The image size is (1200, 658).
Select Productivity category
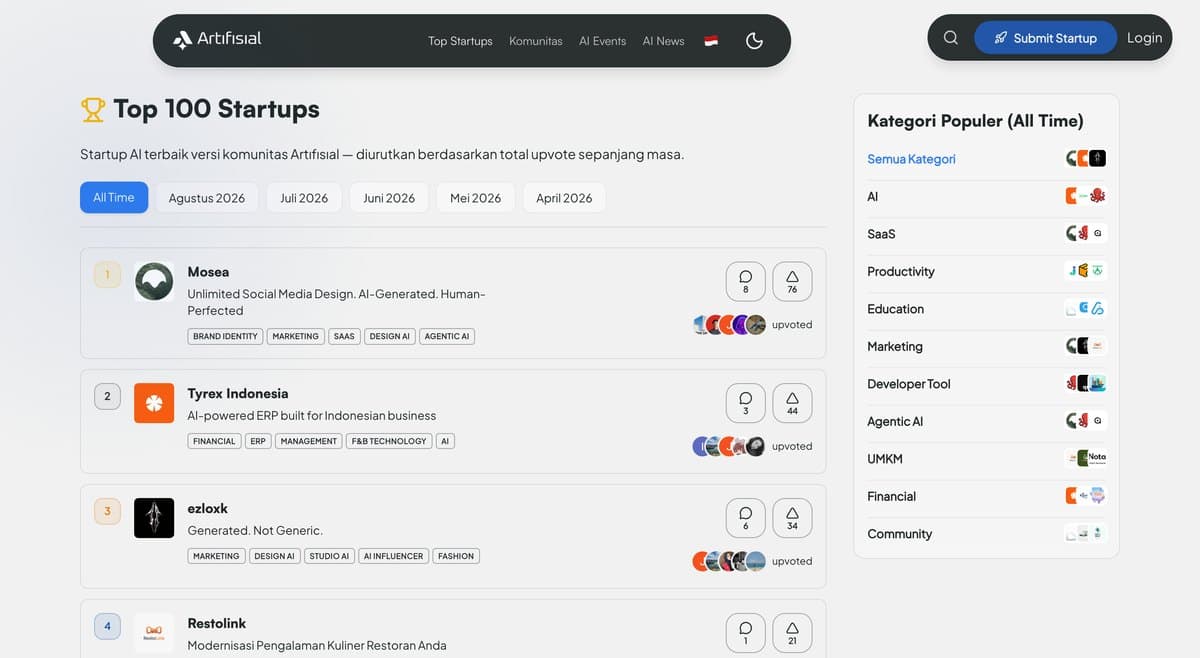point(901,272)
